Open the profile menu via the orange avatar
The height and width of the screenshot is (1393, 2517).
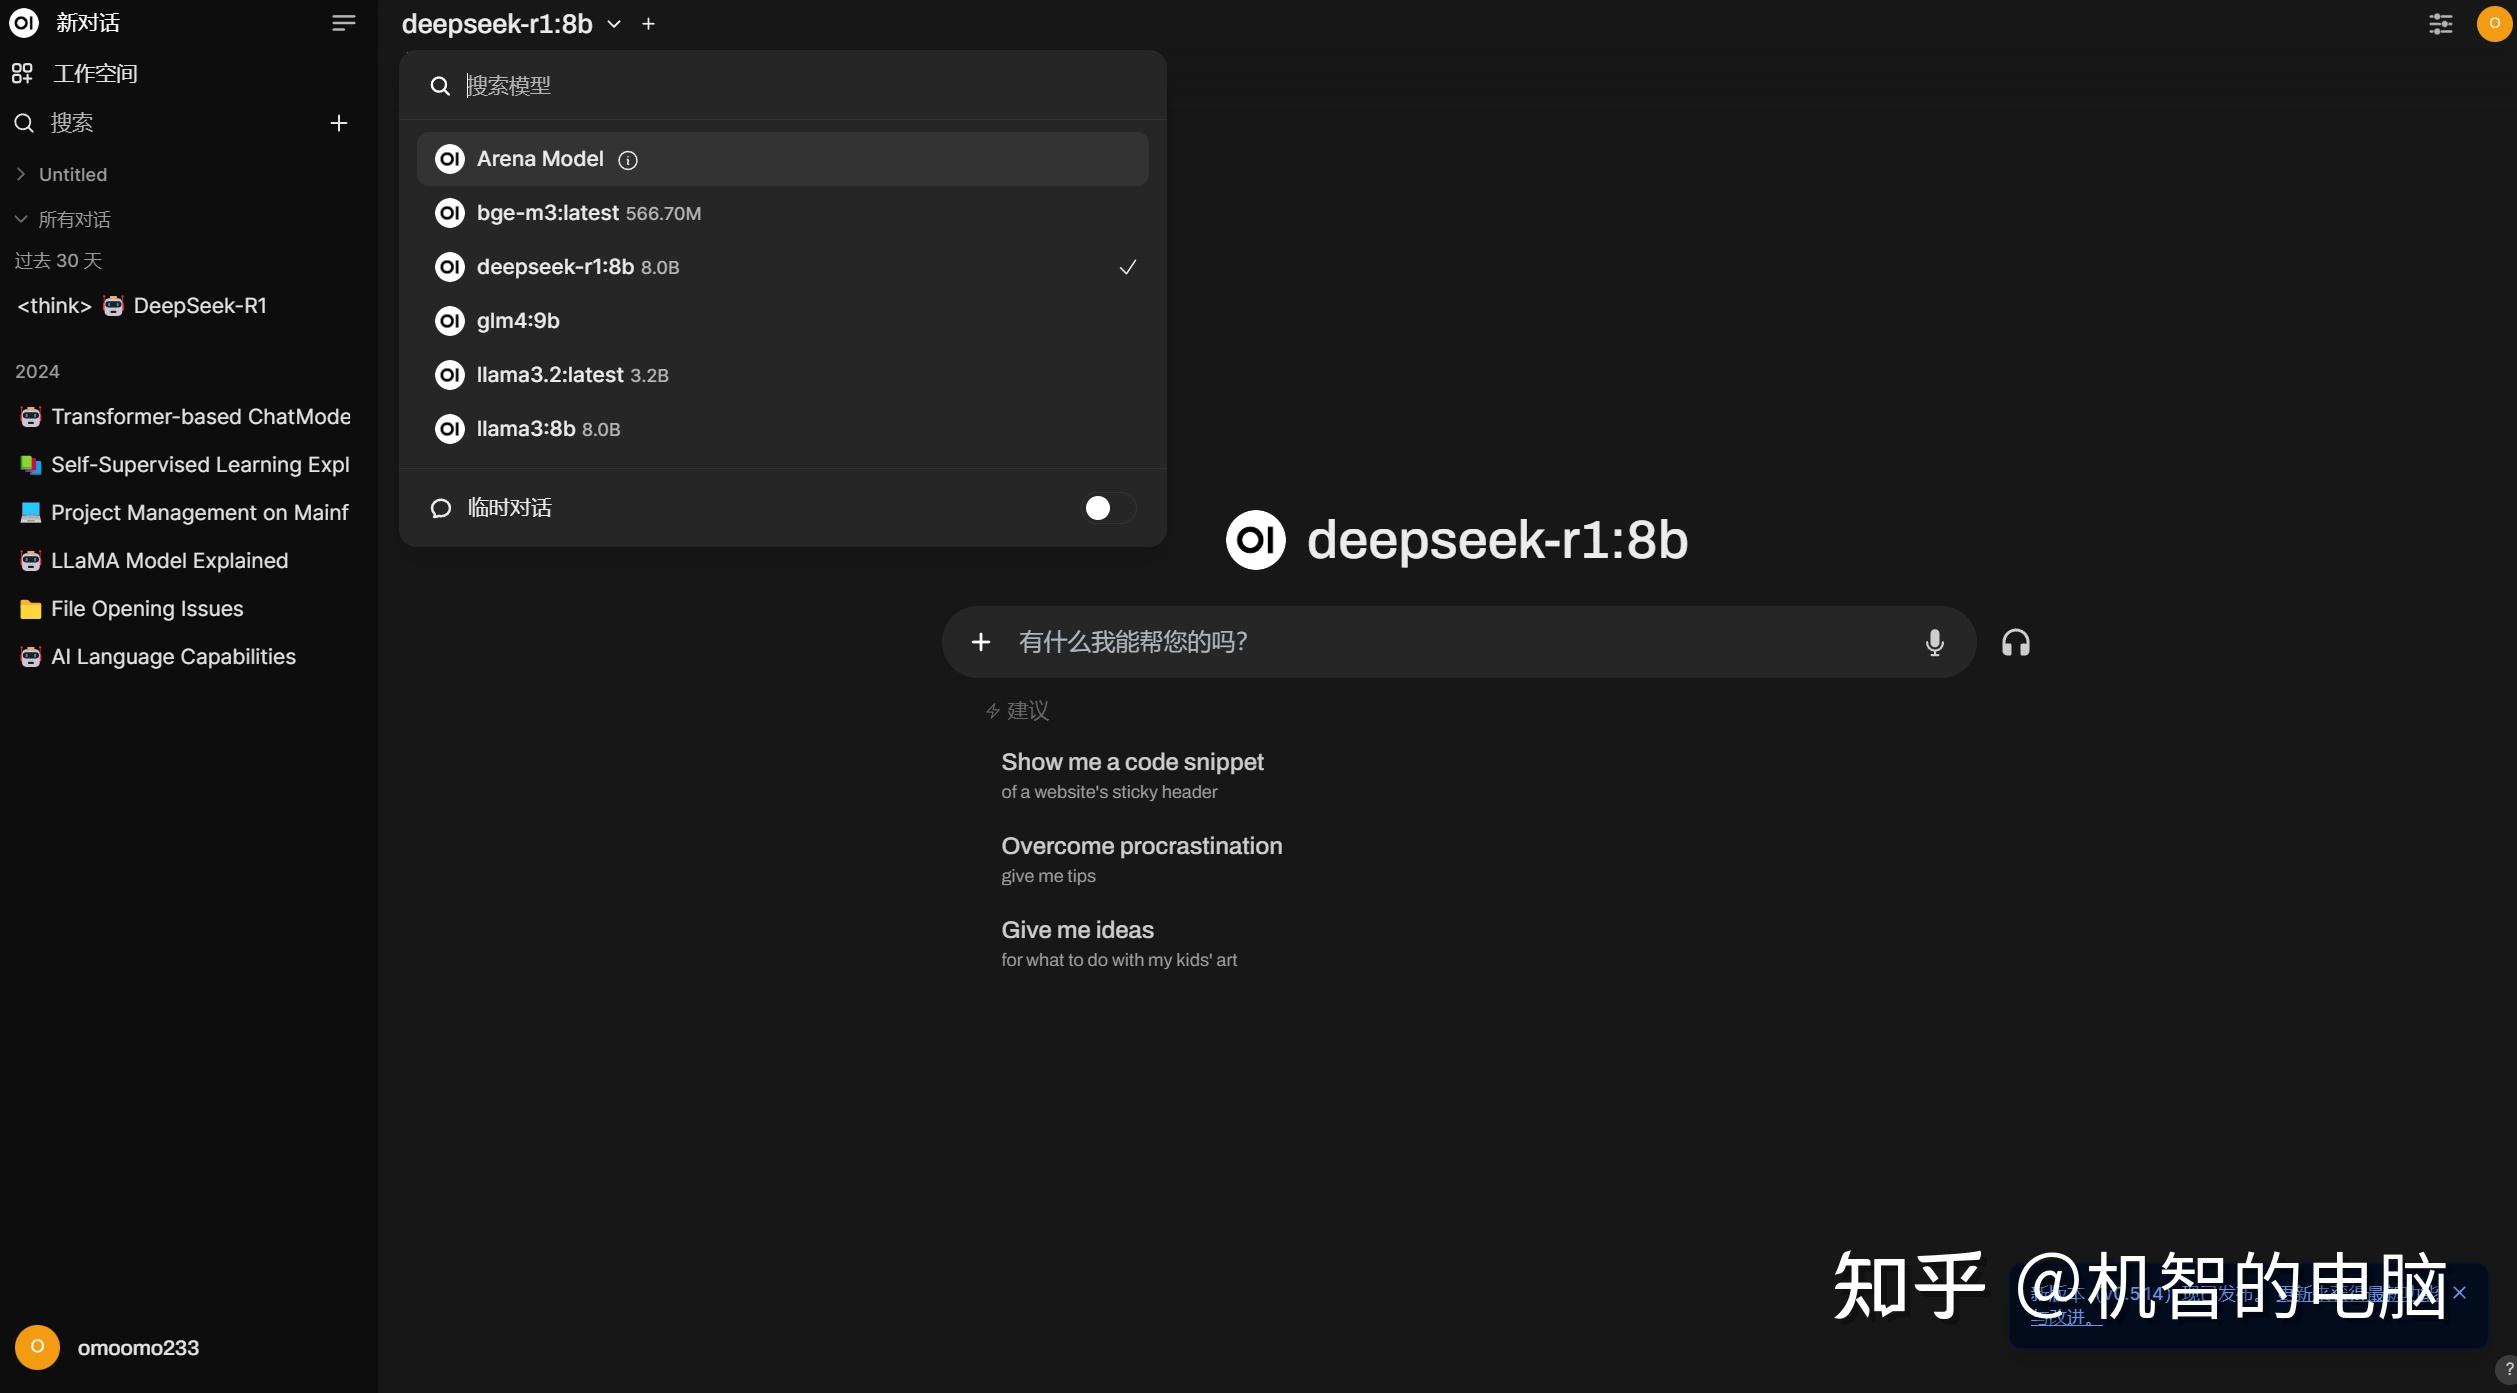click(x=2492, y=23)
